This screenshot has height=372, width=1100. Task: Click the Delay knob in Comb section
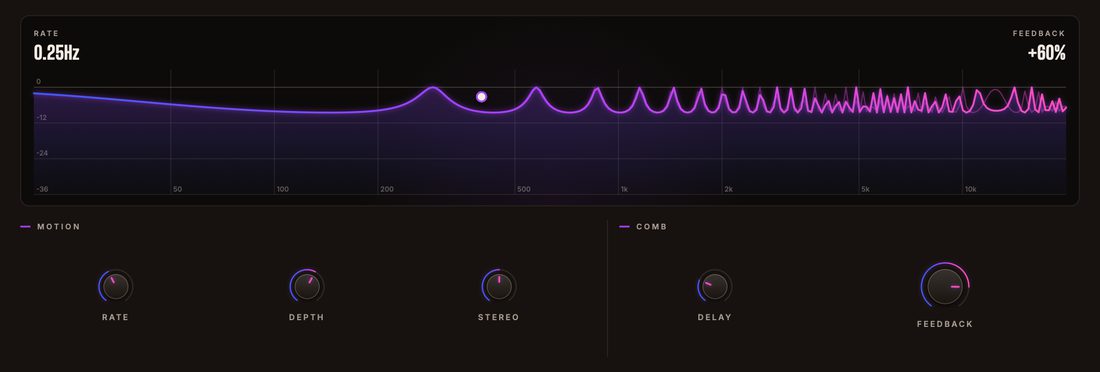click(x=714, y=286)
